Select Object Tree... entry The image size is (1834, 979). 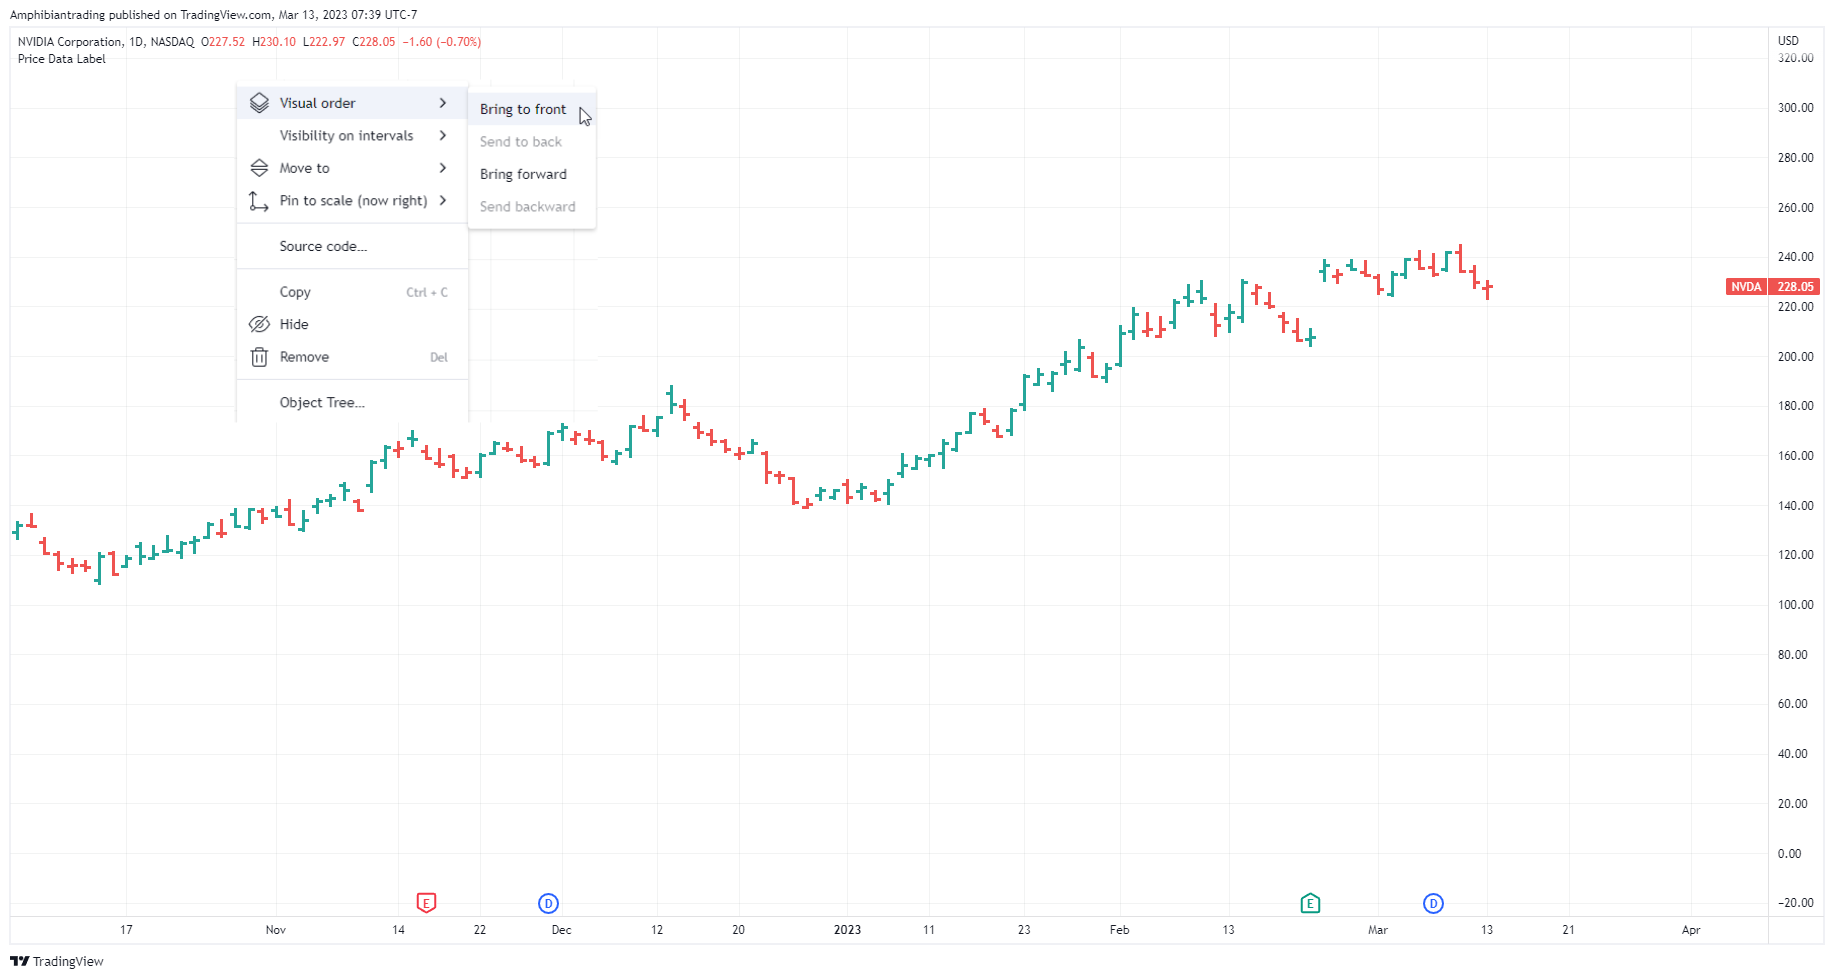[x=352, y=402]
